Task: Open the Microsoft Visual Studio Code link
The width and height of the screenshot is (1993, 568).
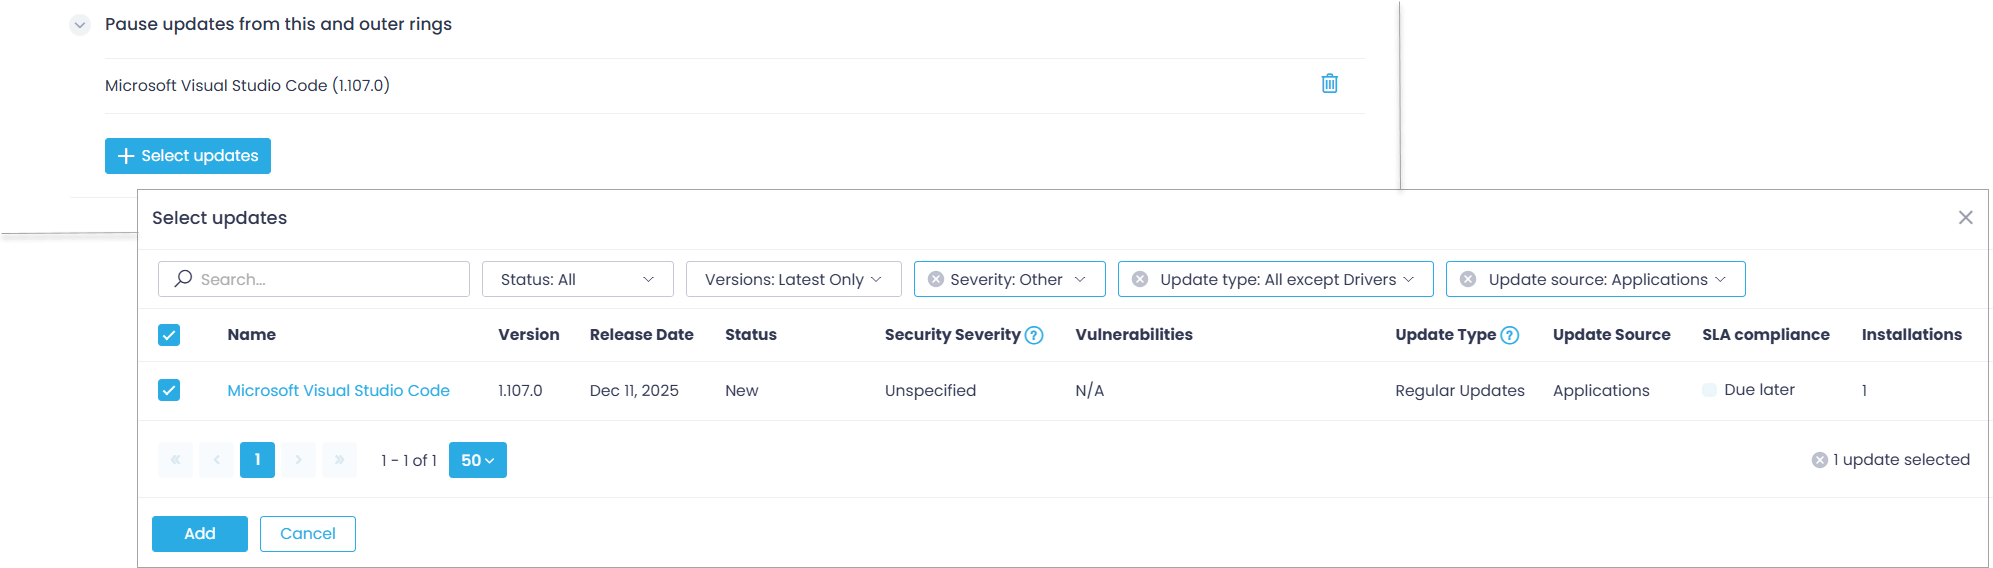Action: (338, 390)
